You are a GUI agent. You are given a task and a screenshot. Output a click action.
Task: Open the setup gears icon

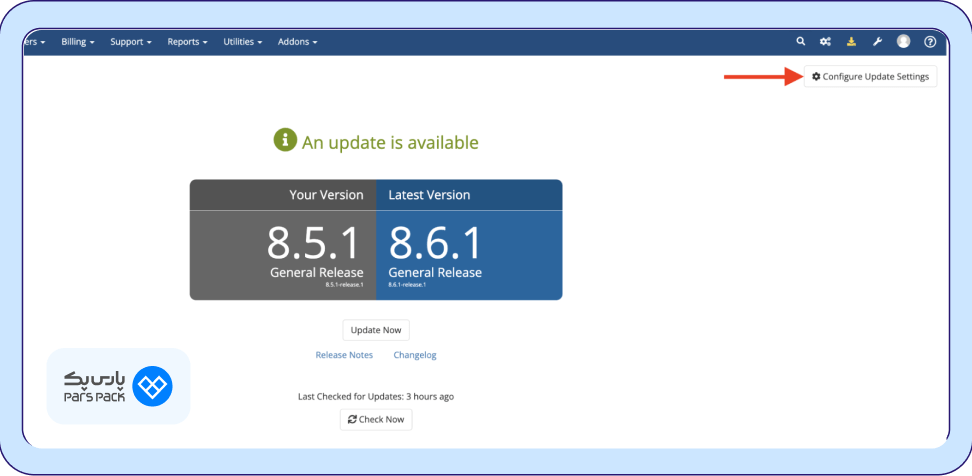825,42
